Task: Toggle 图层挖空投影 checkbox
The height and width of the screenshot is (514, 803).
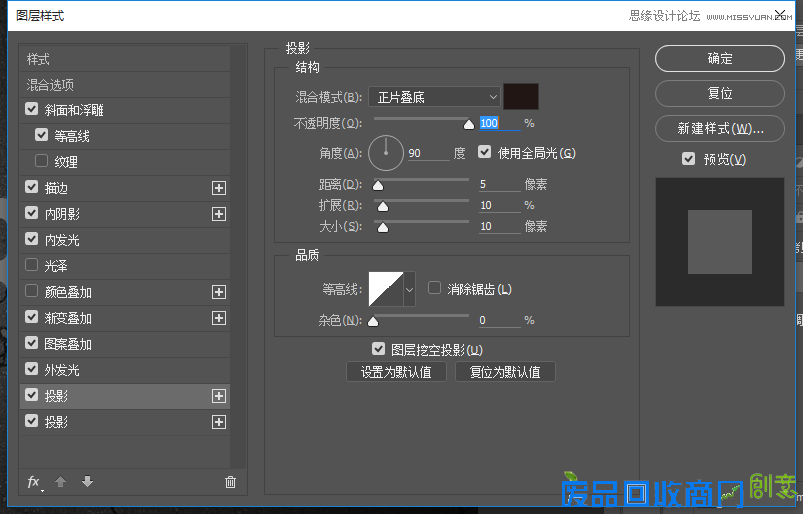Action: click(x=378, y=349)
